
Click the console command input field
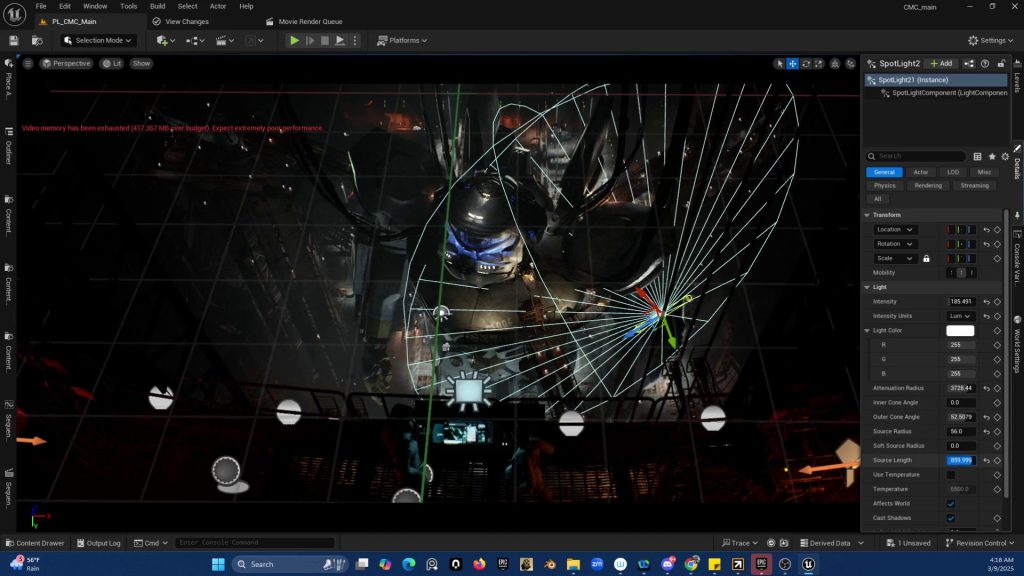click(x=255, y=543)
